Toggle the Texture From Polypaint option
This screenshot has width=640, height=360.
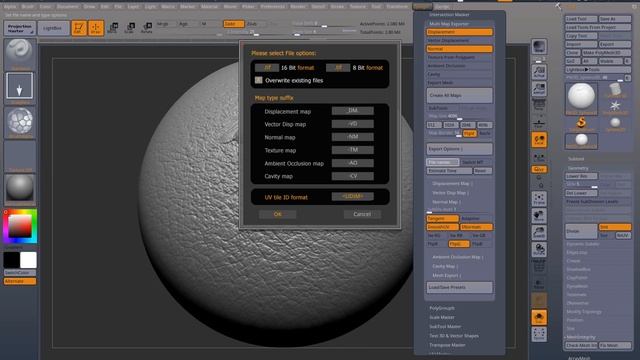point(459,58)
